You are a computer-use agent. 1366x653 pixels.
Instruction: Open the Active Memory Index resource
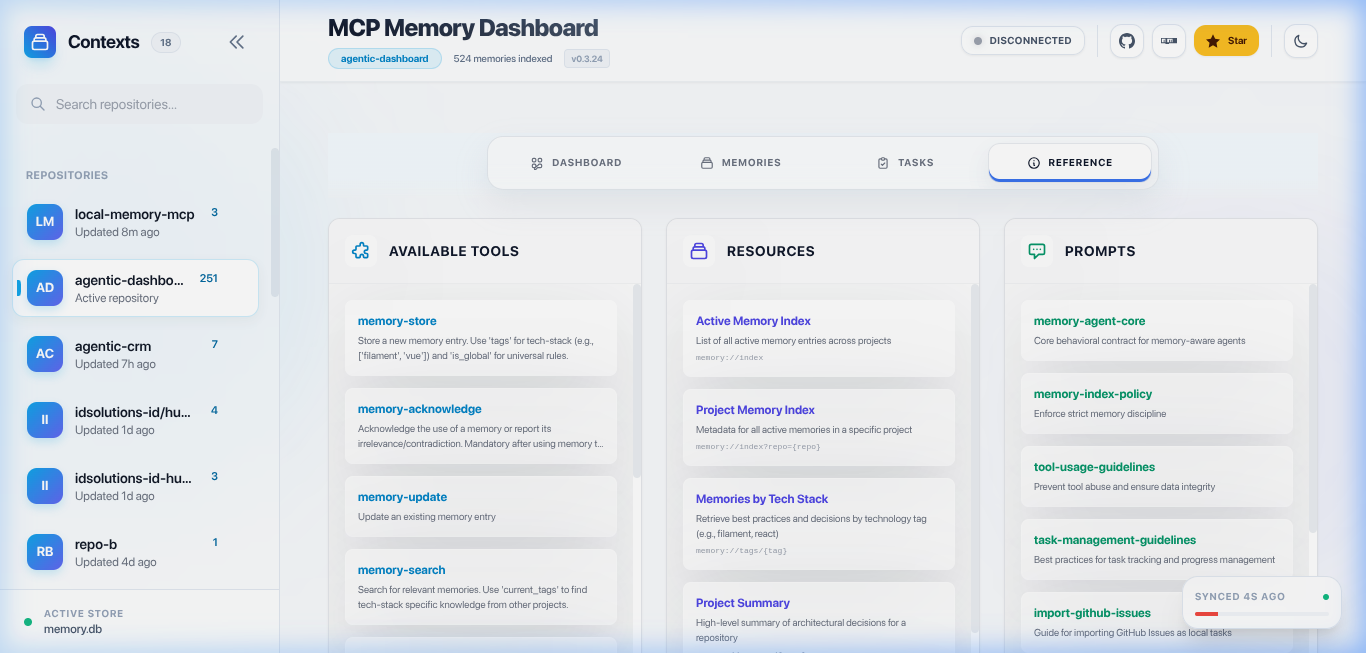click(x=819, y=339)
